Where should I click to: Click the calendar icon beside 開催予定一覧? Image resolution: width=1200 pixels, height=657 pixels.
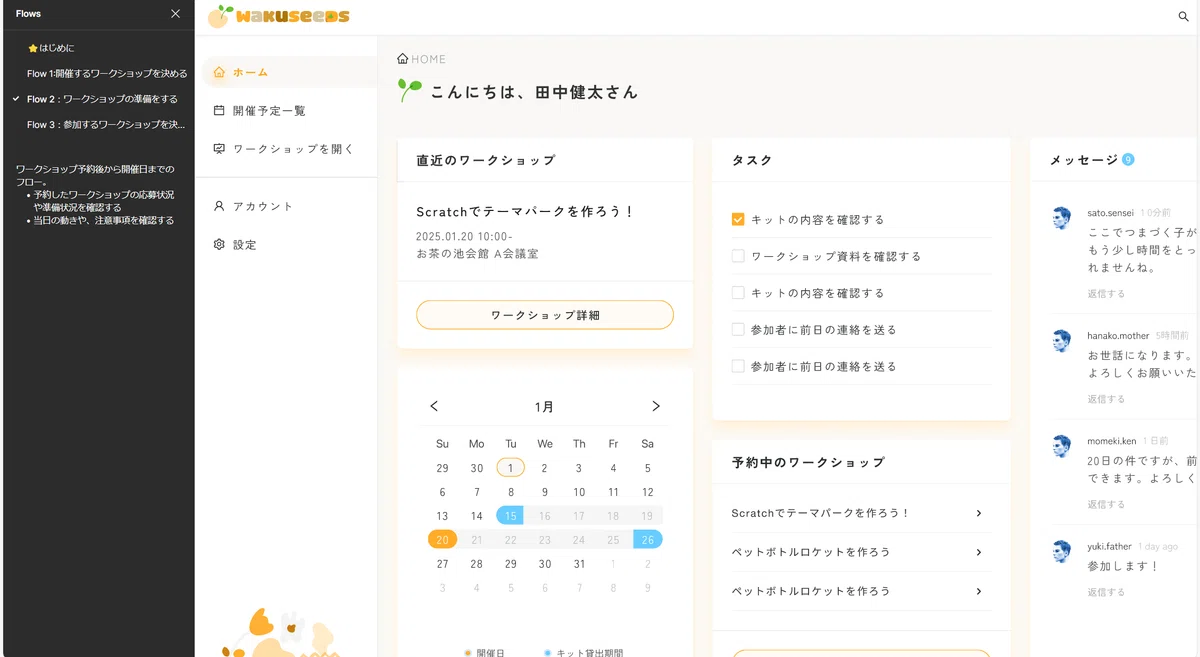point(219,111)
